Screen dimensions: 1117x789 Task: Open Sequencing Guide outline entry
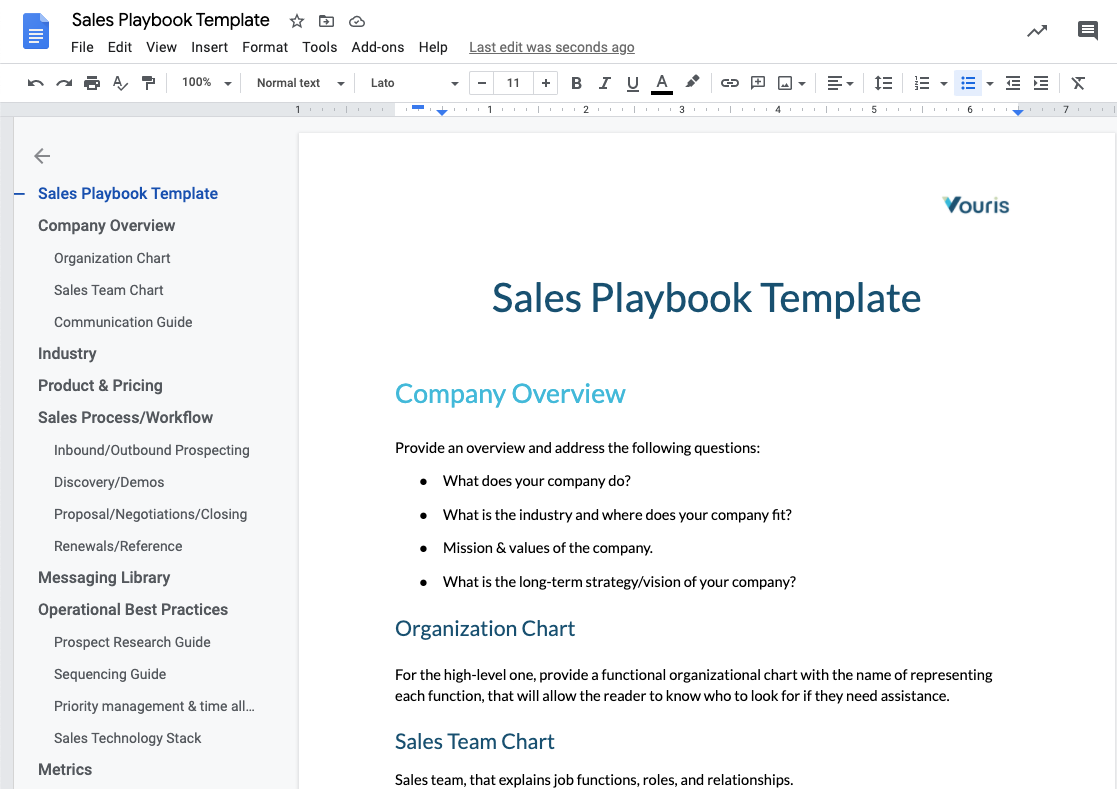pyautogui.click(x=110, y=674)
